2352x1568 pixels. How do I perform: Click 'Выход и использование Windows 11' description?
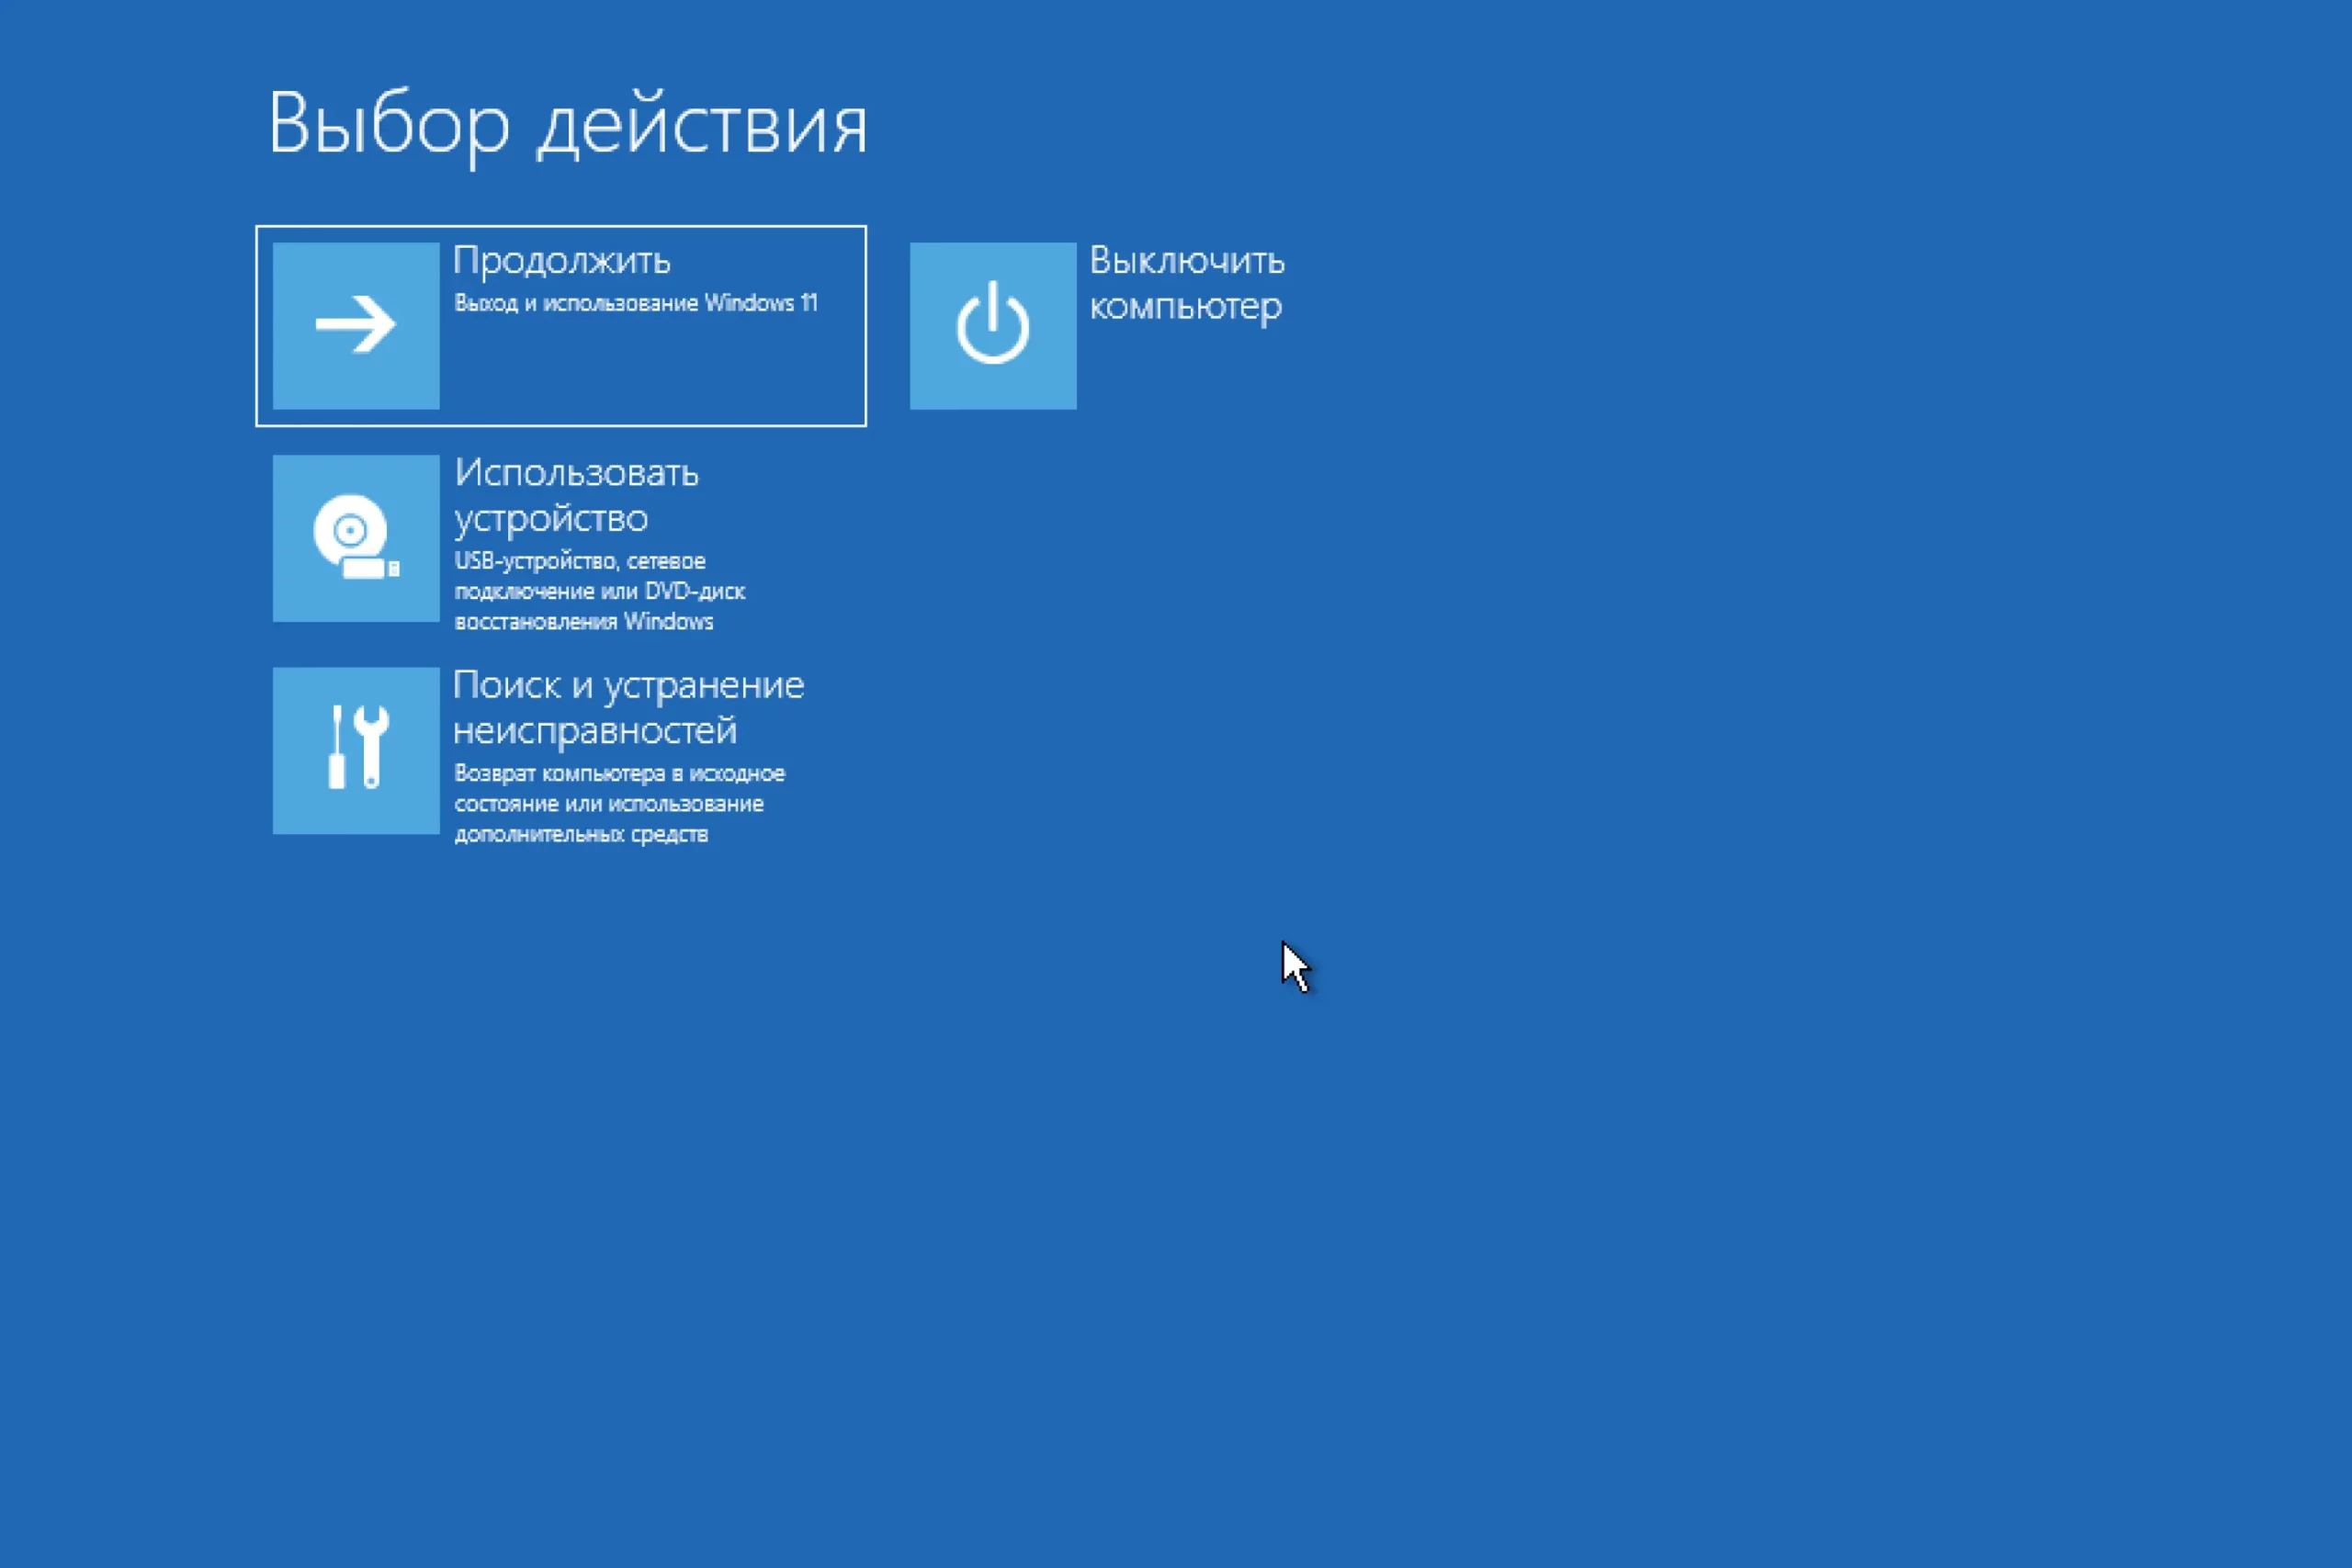tap(635, 303)
